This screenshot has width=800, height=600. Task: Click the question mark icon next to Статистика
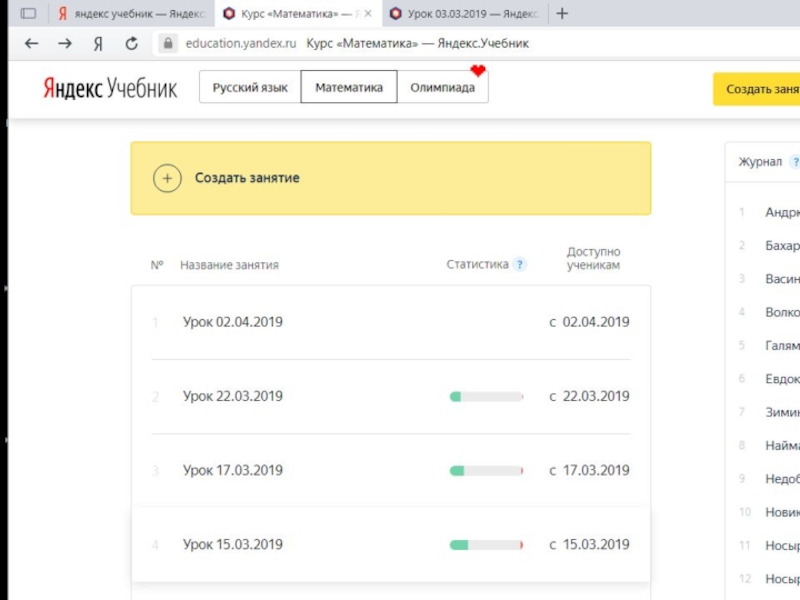click(519, 265)
